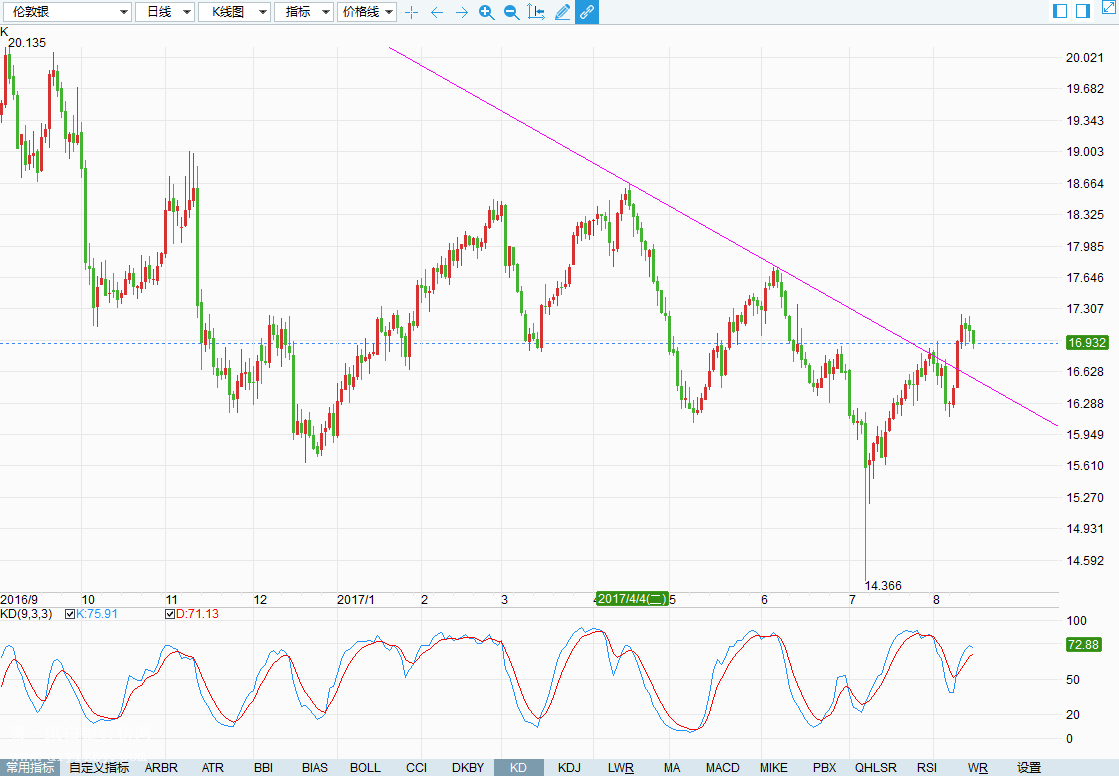The height and width of the screenshot is (776, 1119).
Task: Select the BOLL indicator
Action: point(365,767)
